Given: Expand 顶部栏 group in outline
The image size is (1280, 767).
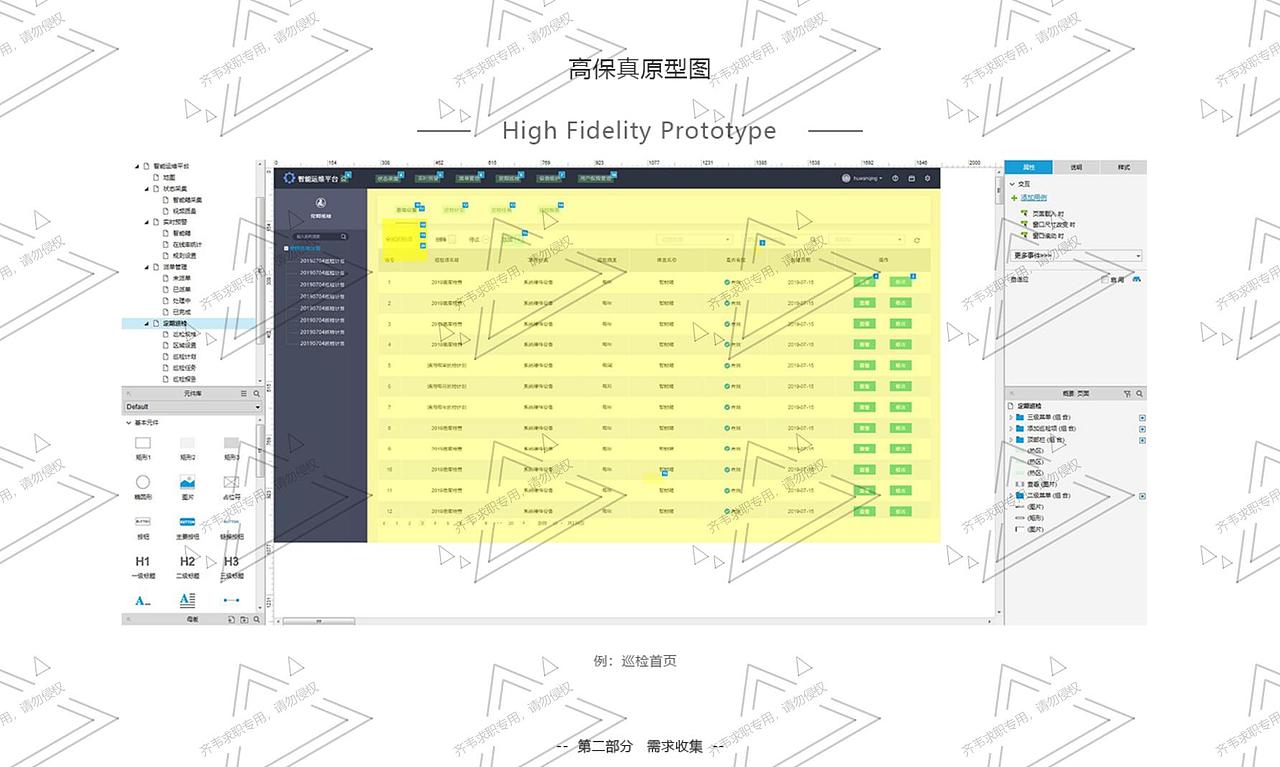Looking at the screenshot, I should (1011, 440).
